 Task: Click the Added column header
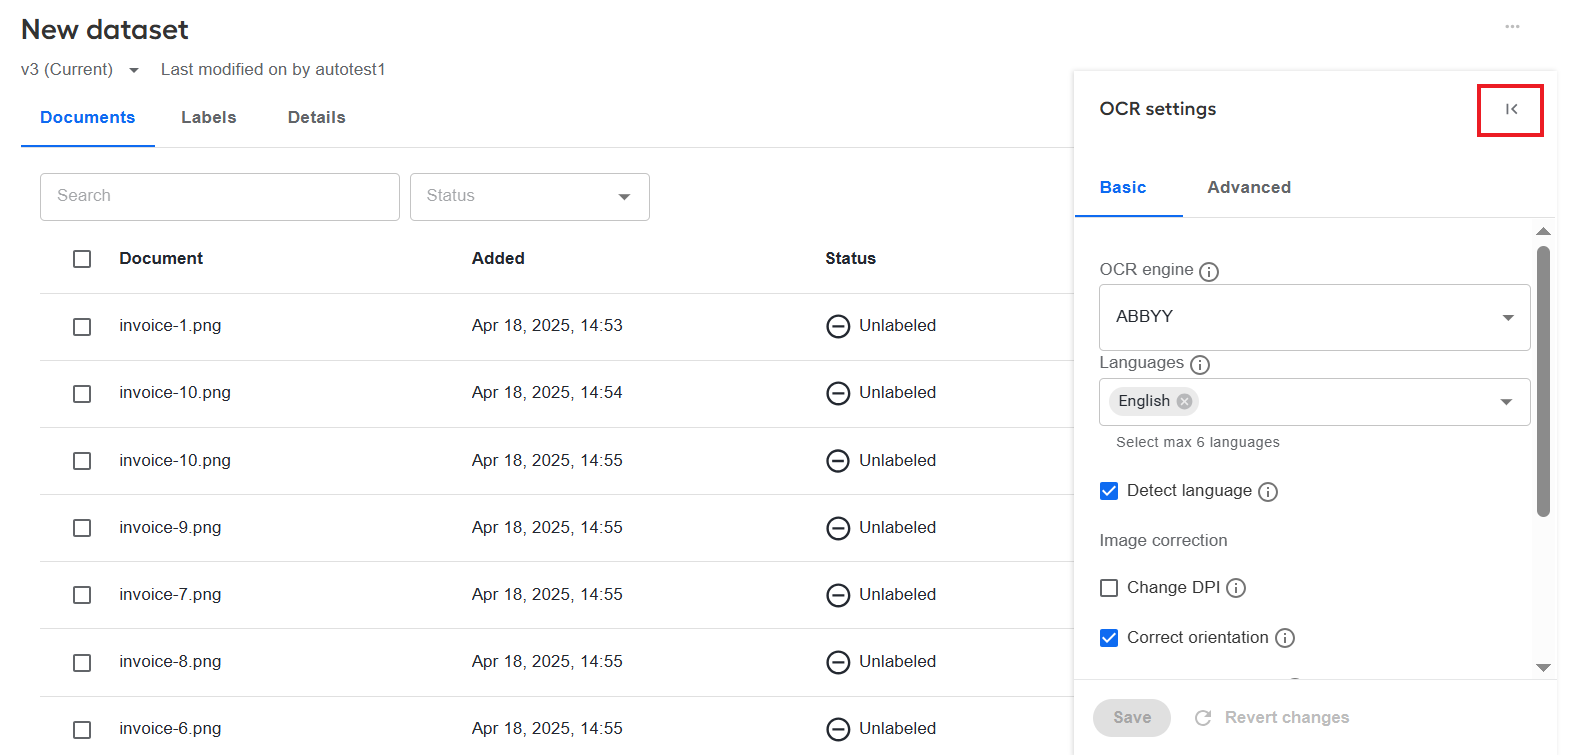498,259
